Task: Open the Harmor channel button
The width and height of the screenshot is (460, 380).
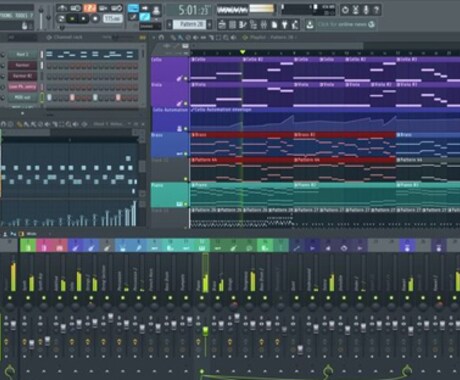Action: point(22,65)
